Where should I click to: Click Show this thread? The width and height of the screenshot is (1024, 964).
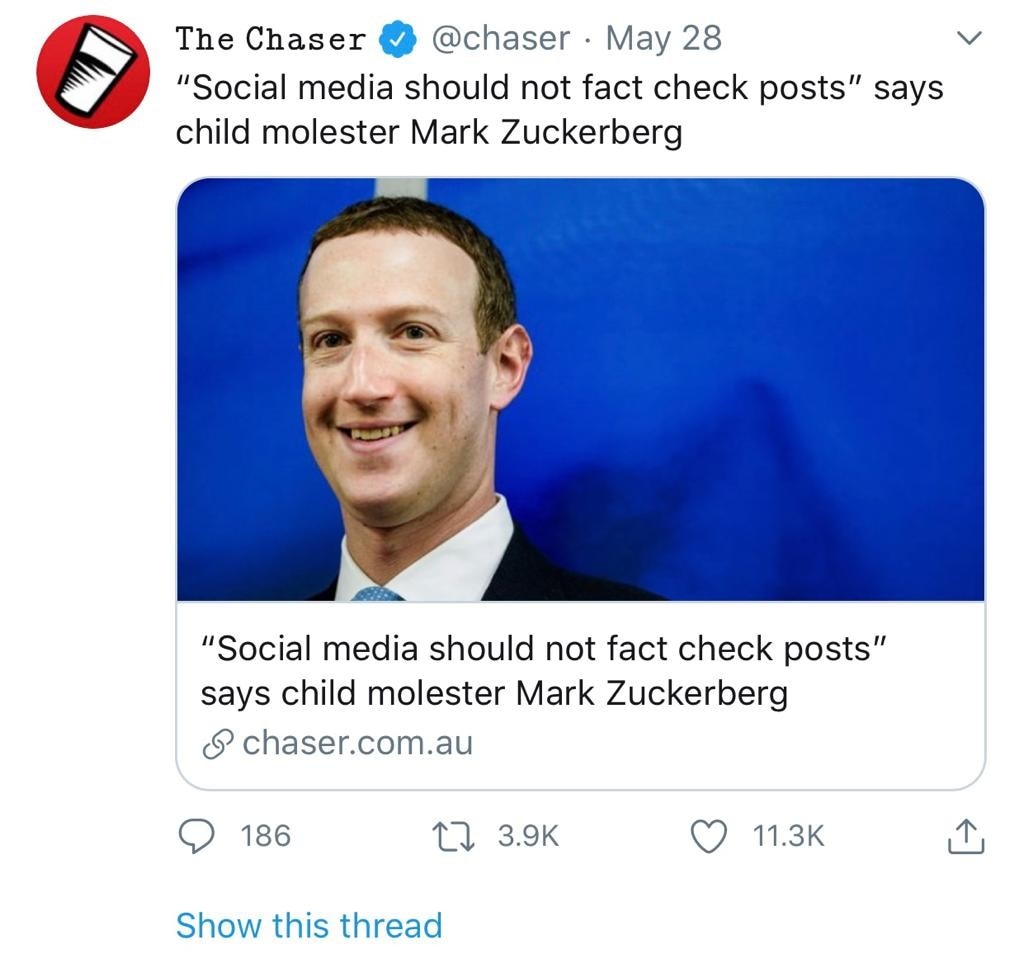(x=308, y=925)
